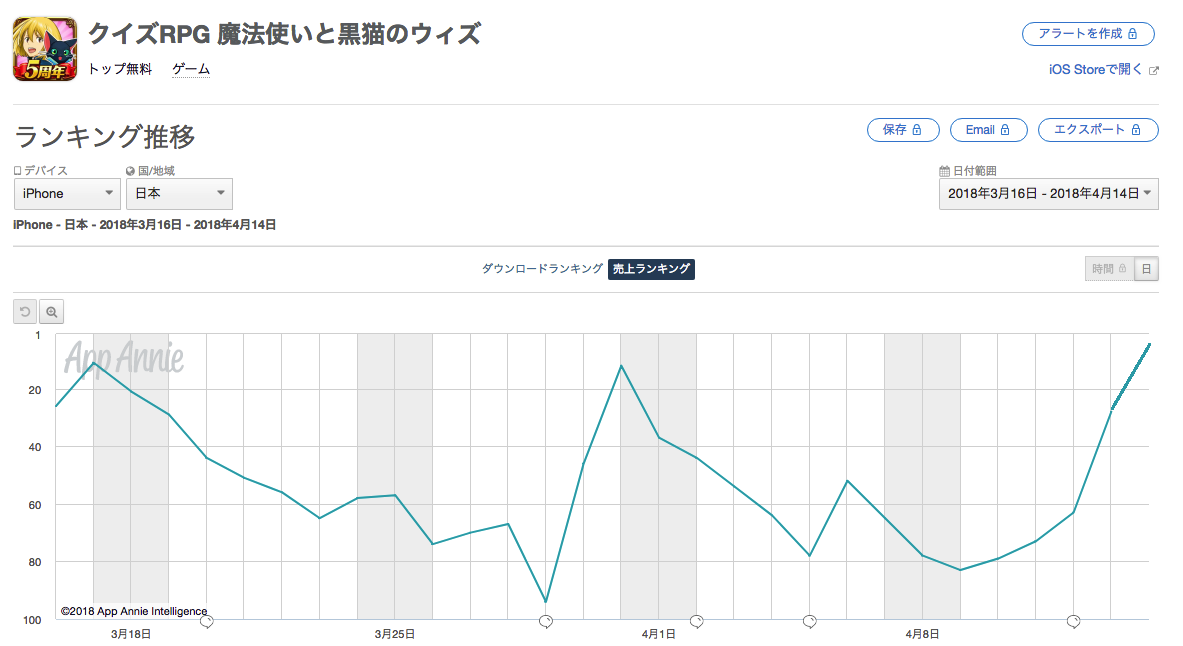The width and height of the screenshot is (1183, 646).
Task: Click the calendar icon next to 日付範囲
Action: click(x=944, y=171)
